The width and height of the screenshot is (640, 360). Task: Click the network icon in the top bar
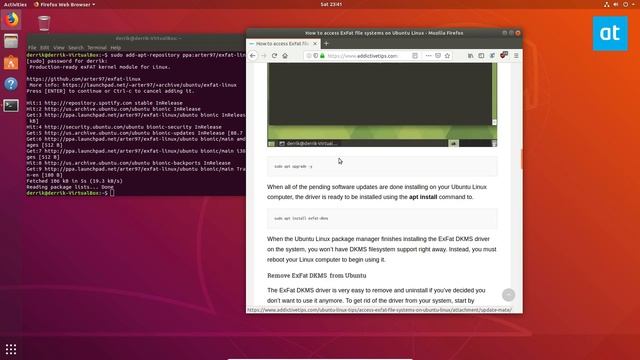click(x=607, y=4)
